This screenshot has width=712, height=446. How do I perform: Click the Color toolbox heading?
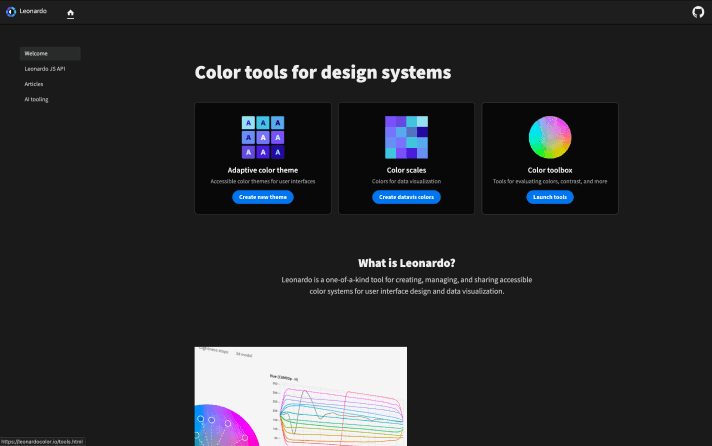[x=550, y=170]
